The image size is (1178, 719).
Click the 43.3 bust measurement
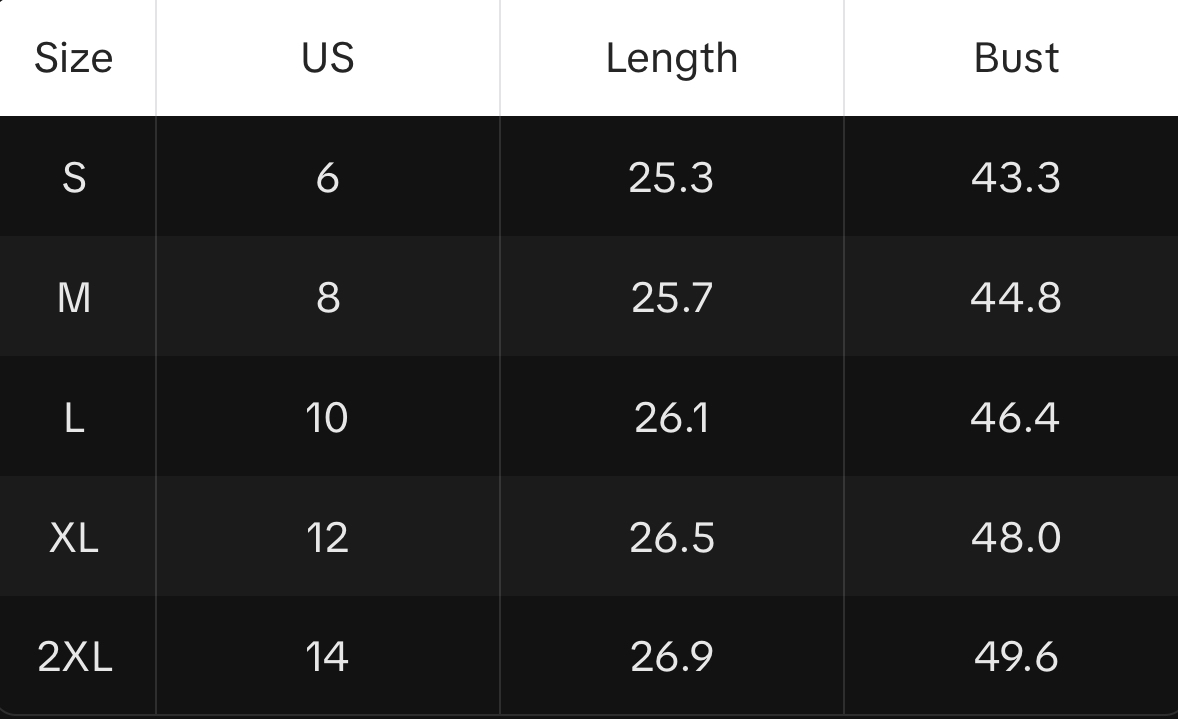[x=1016, y=178]
